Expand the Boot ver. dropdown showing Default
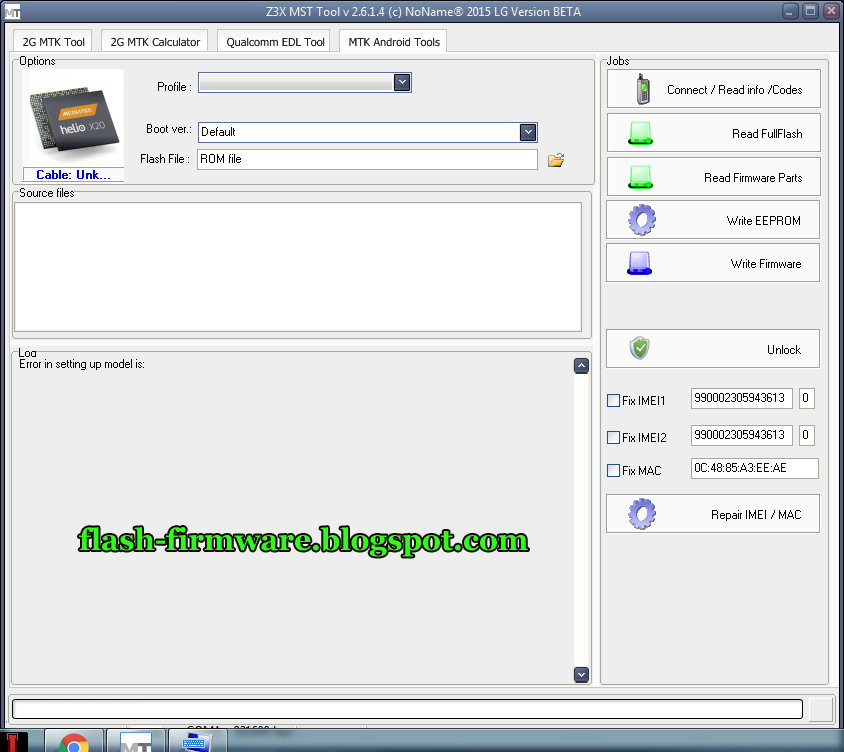 528,131
